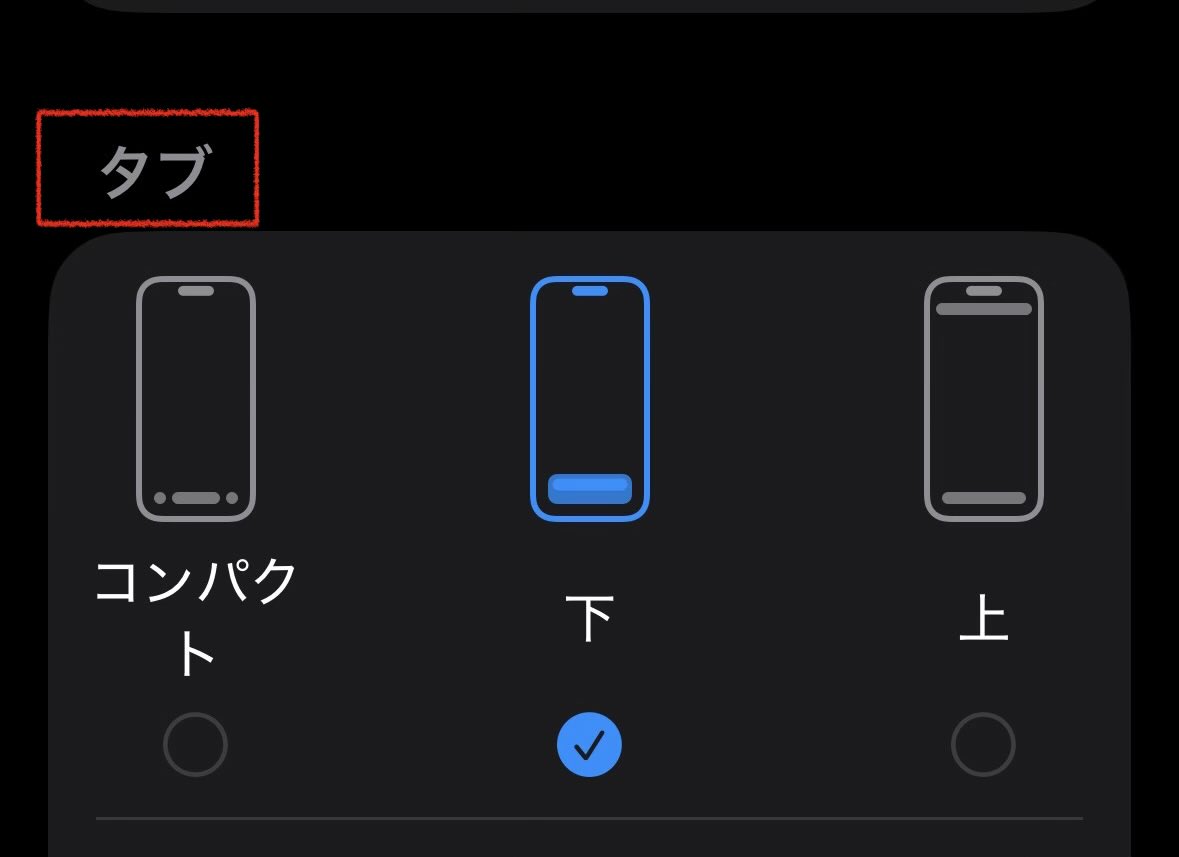The image size is (1179, 857).
Task: Click the タブ section header
Action: click(x=156, y=171)
